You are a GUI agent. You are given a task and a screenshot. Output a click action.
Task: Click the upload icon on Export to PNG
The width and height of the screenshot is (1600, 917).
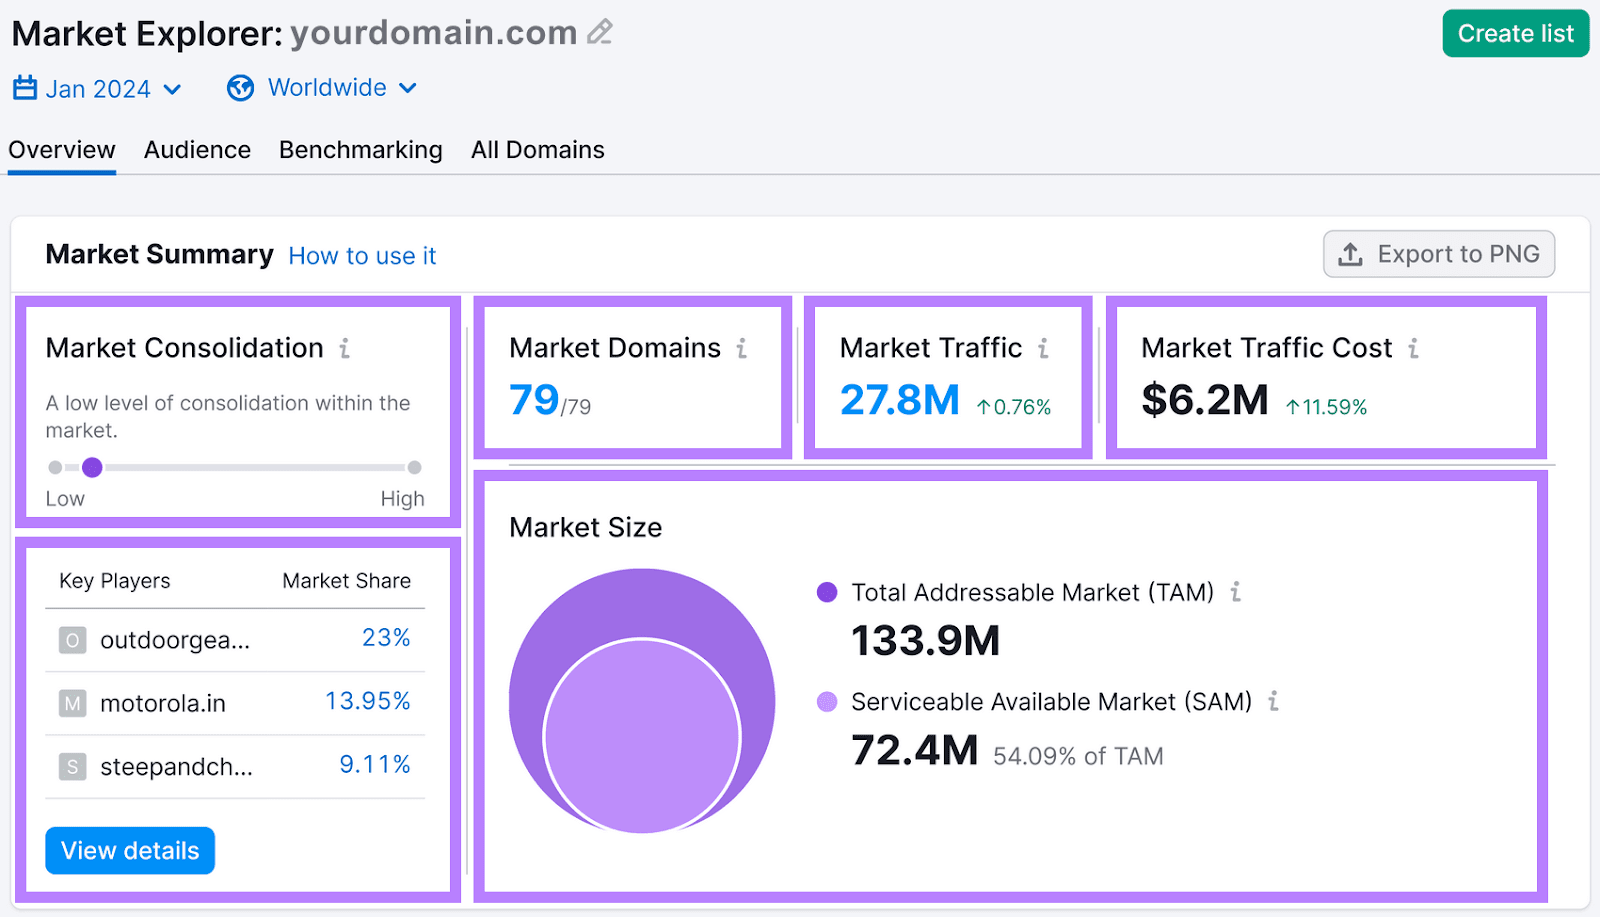(x=1350, y=254)
